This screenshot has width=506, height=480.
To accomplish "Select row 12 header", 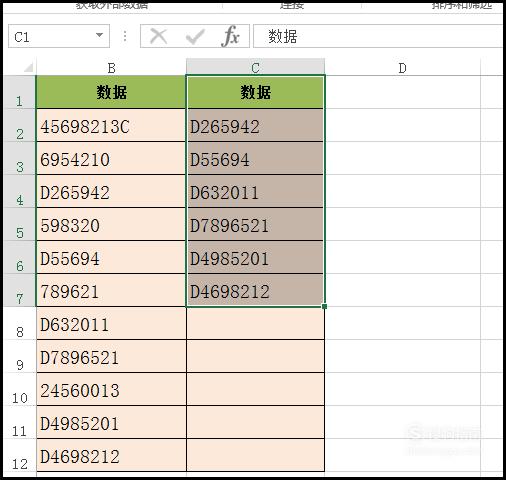I will 19,455.
